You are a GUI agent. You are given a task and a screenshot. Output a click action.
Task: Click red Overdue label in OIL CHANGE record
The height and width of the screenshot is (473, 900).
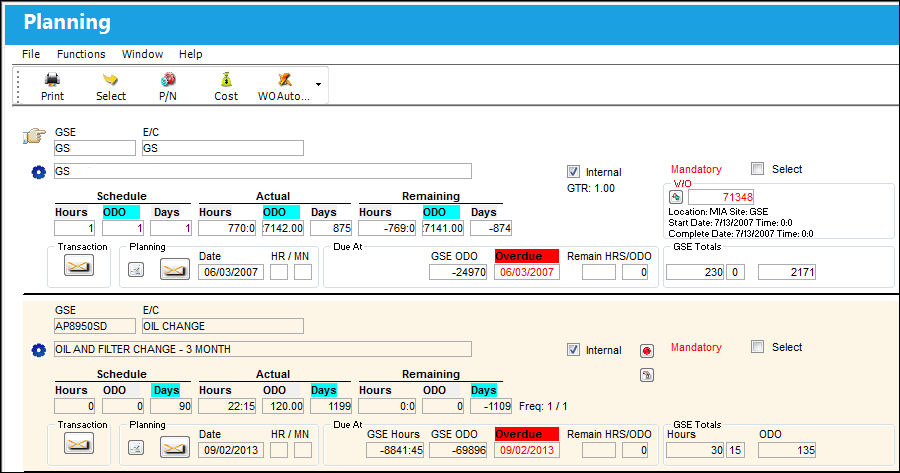click(527, 434)
